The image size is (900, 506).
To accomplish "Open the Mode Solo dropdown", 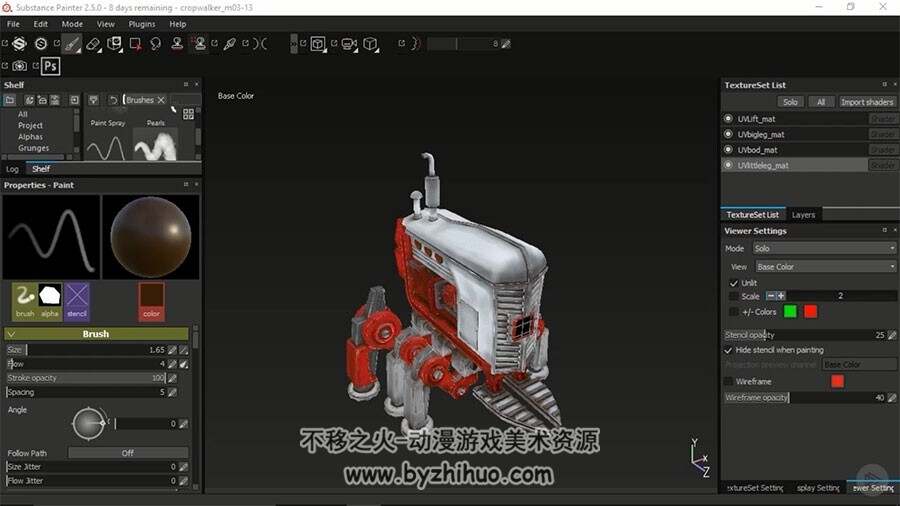I will [824, 248].
